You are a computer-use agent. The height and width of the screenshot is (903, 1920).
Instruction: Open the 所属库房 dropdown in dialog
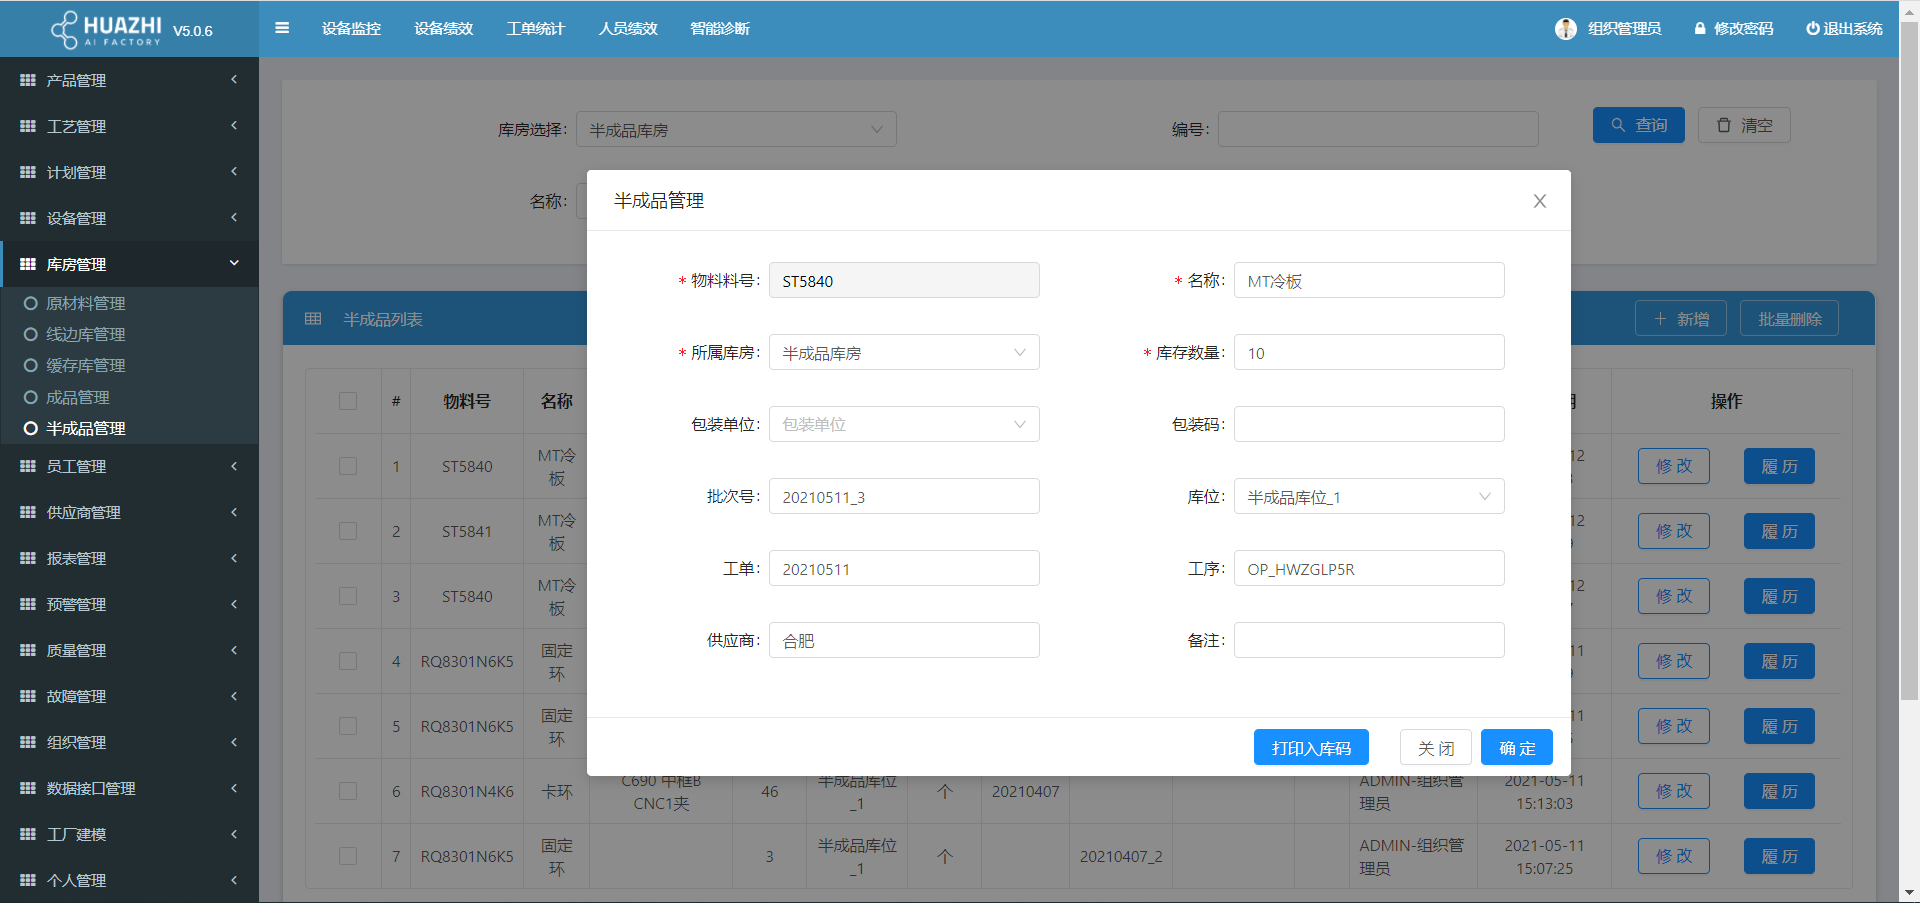[904, 352]
